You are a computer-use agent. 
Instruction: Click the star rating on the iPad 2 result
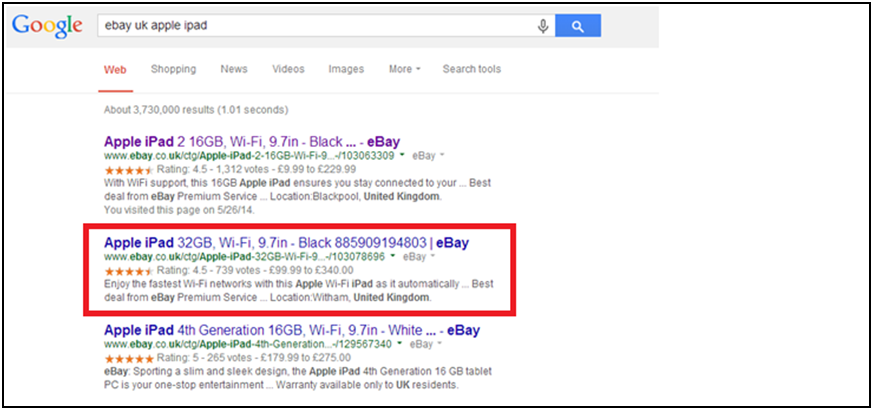[124, 170]
